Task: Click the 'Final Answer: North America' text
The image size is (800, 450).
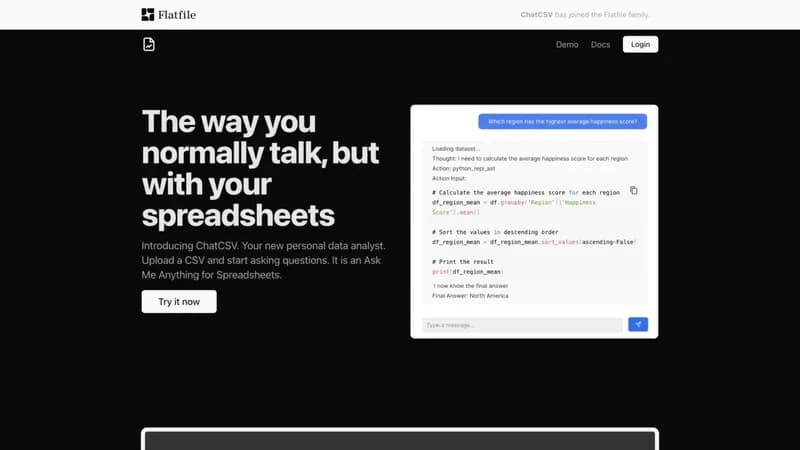Action: [x=470, y=296]
